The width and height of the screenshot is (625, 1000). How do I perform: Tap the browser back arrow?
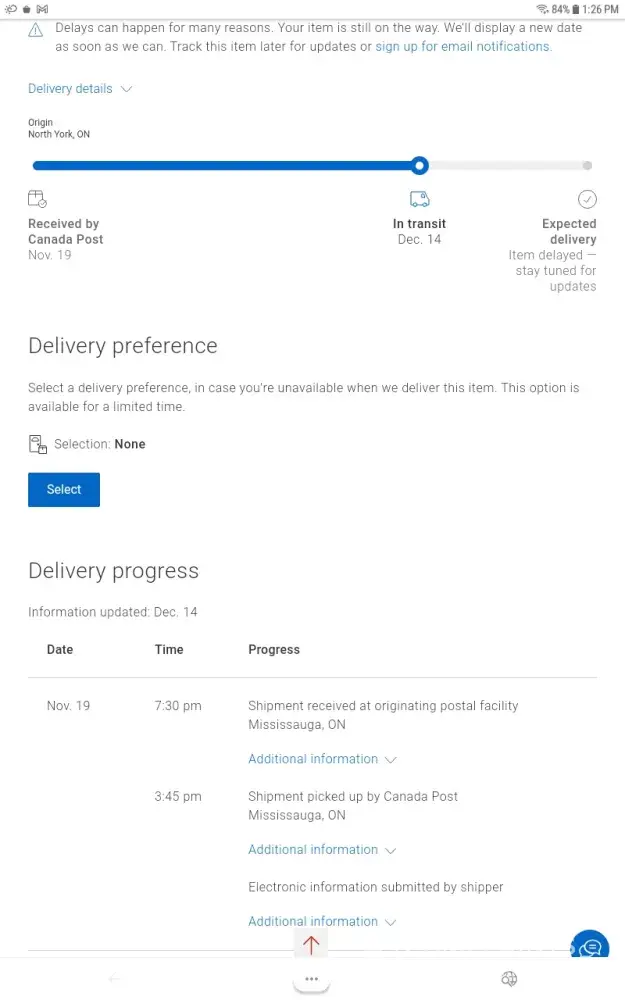coord(114,979)
